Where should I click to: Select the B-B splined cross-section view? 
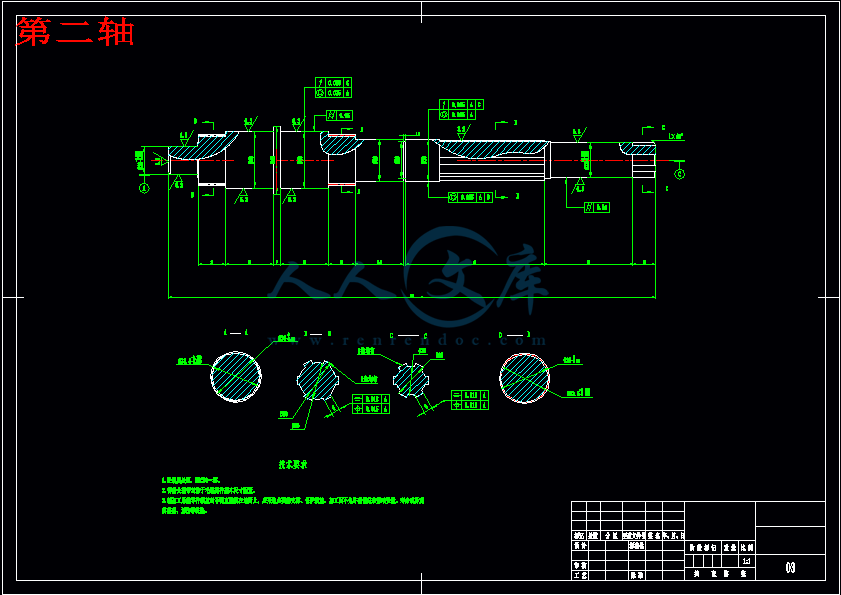tap(317, 379)
